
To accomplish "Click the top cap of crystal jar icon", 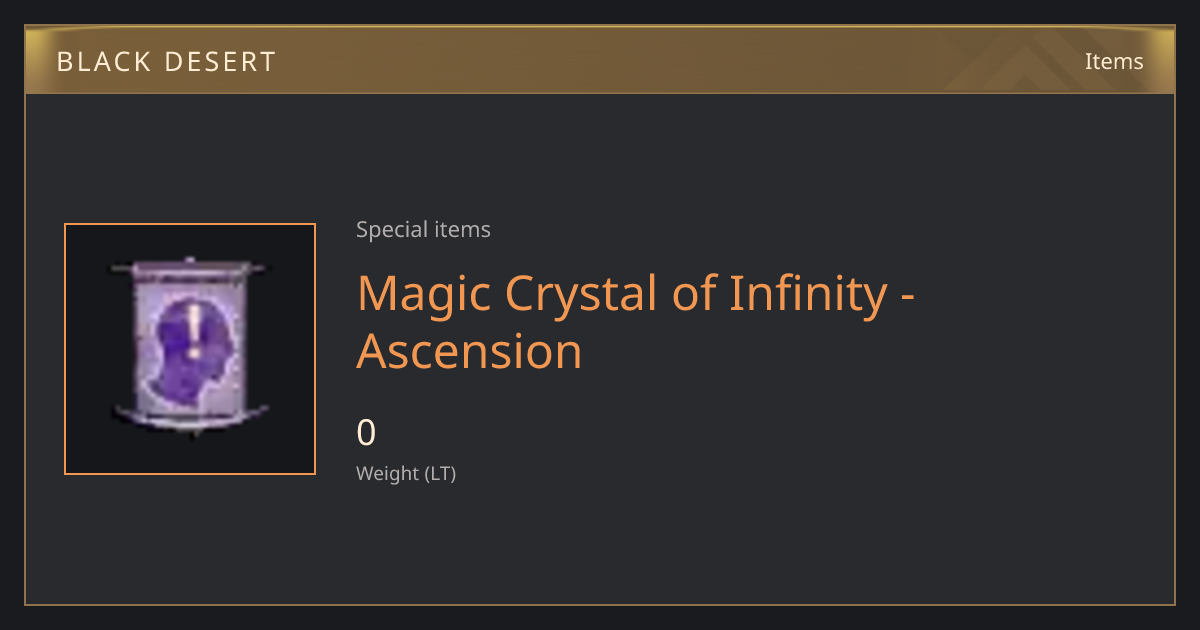I will [190, 268].
